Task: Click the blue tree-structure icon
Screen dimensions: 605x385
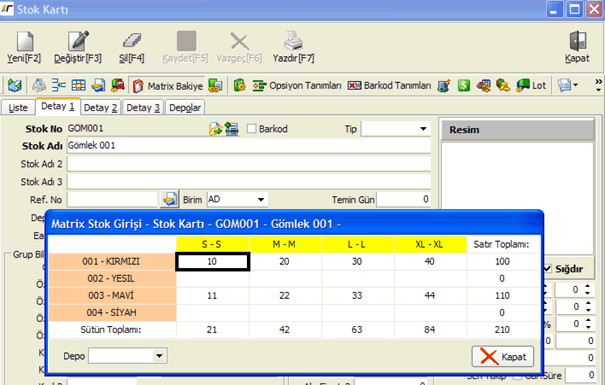Action: tap(59, 85)
